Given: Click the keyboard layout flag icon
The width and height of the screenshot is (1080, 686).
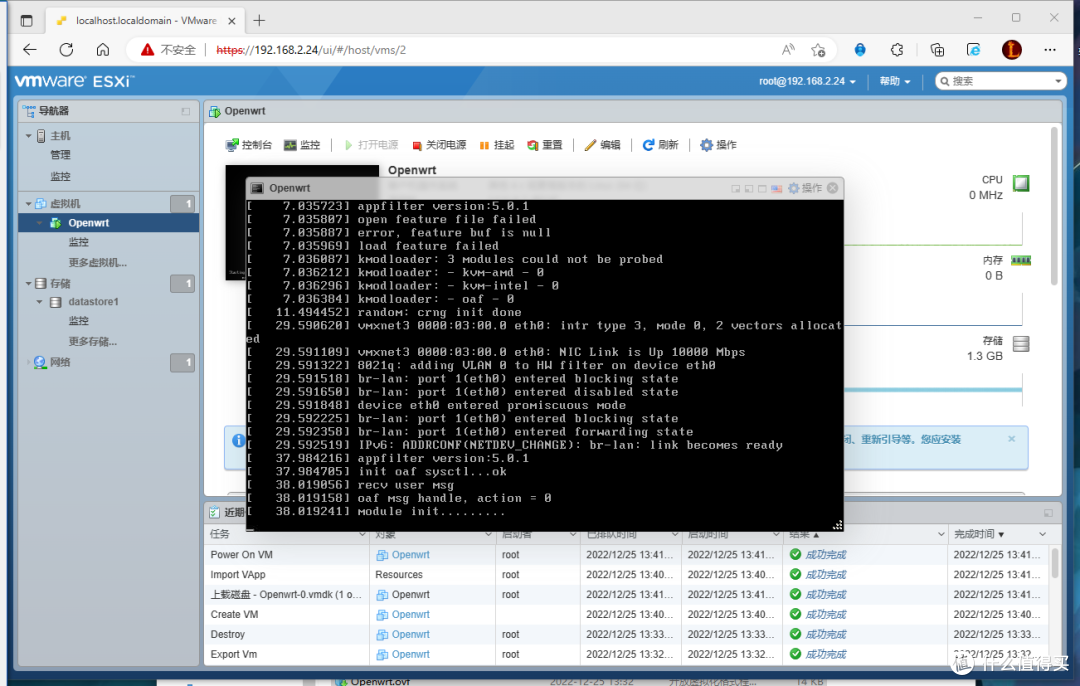Looking at the screenshot, I should click(x=777, y=188).
